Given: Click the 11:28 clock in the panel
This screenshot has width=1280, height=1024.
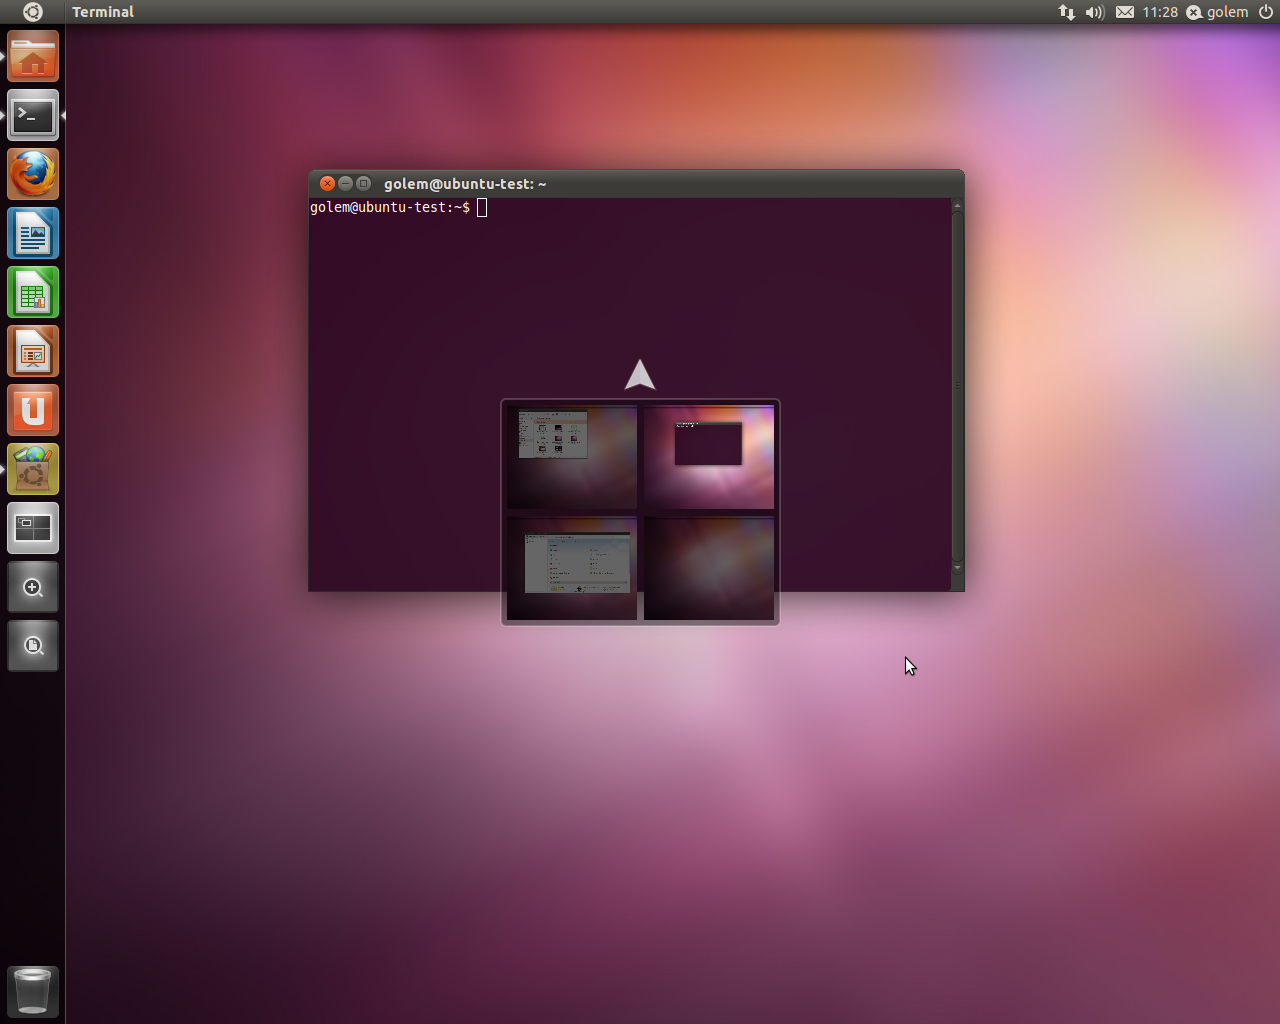Looking at the screenshot, I should [1160, 12].
